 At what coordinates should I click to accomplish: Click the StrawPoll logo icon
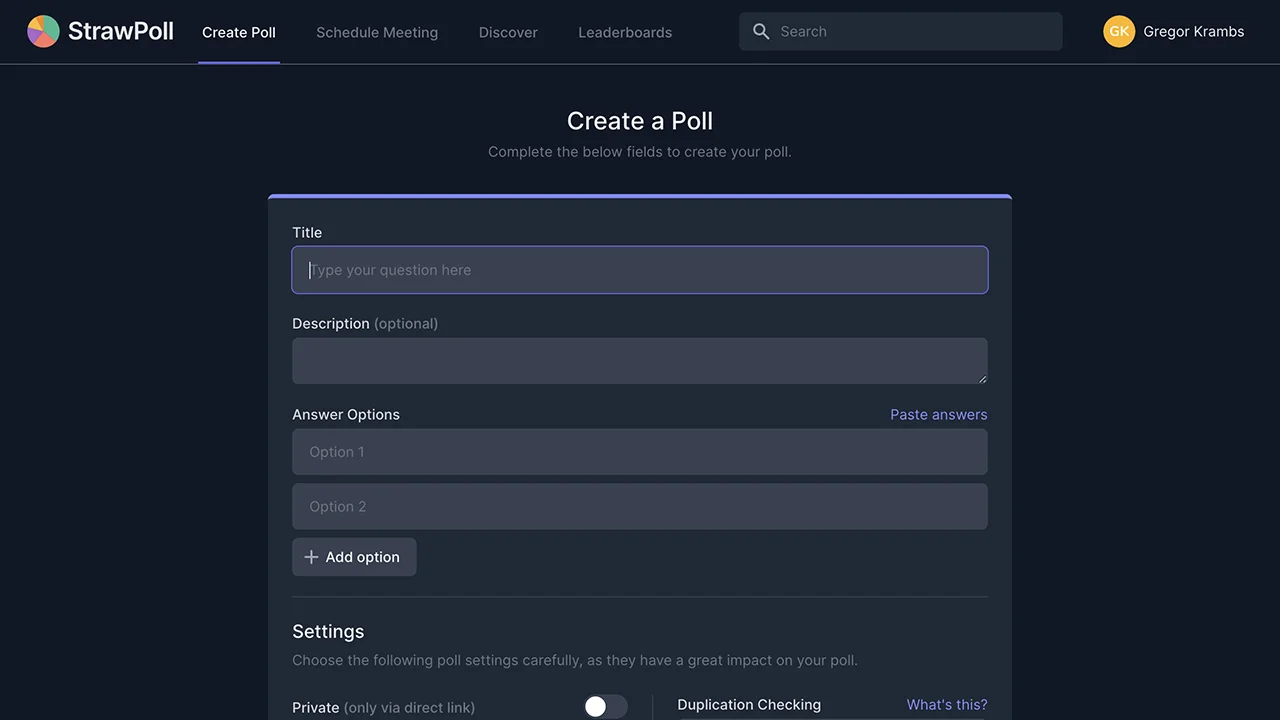[x=43, y=31]
